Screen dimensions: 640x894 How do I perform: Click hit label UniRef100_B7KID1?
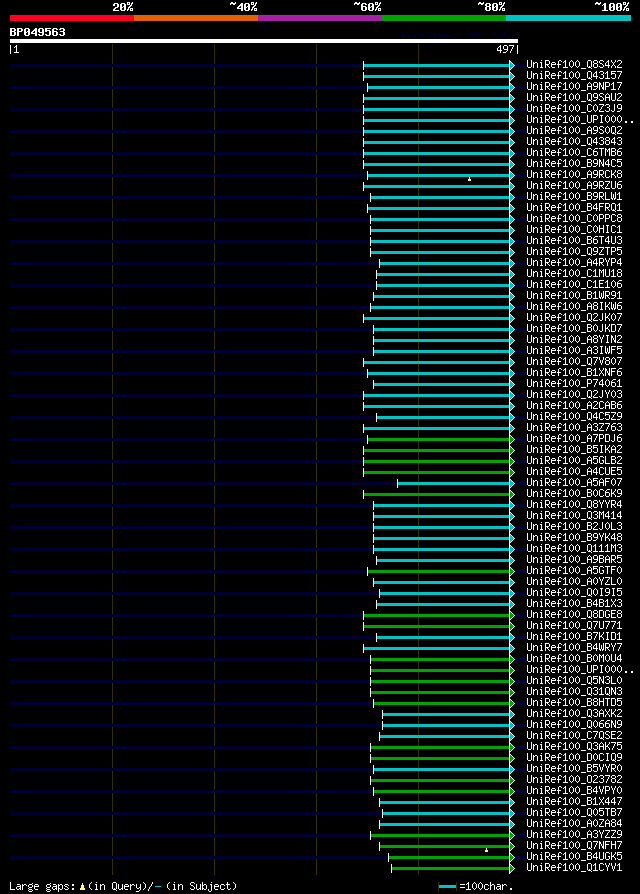574,636
